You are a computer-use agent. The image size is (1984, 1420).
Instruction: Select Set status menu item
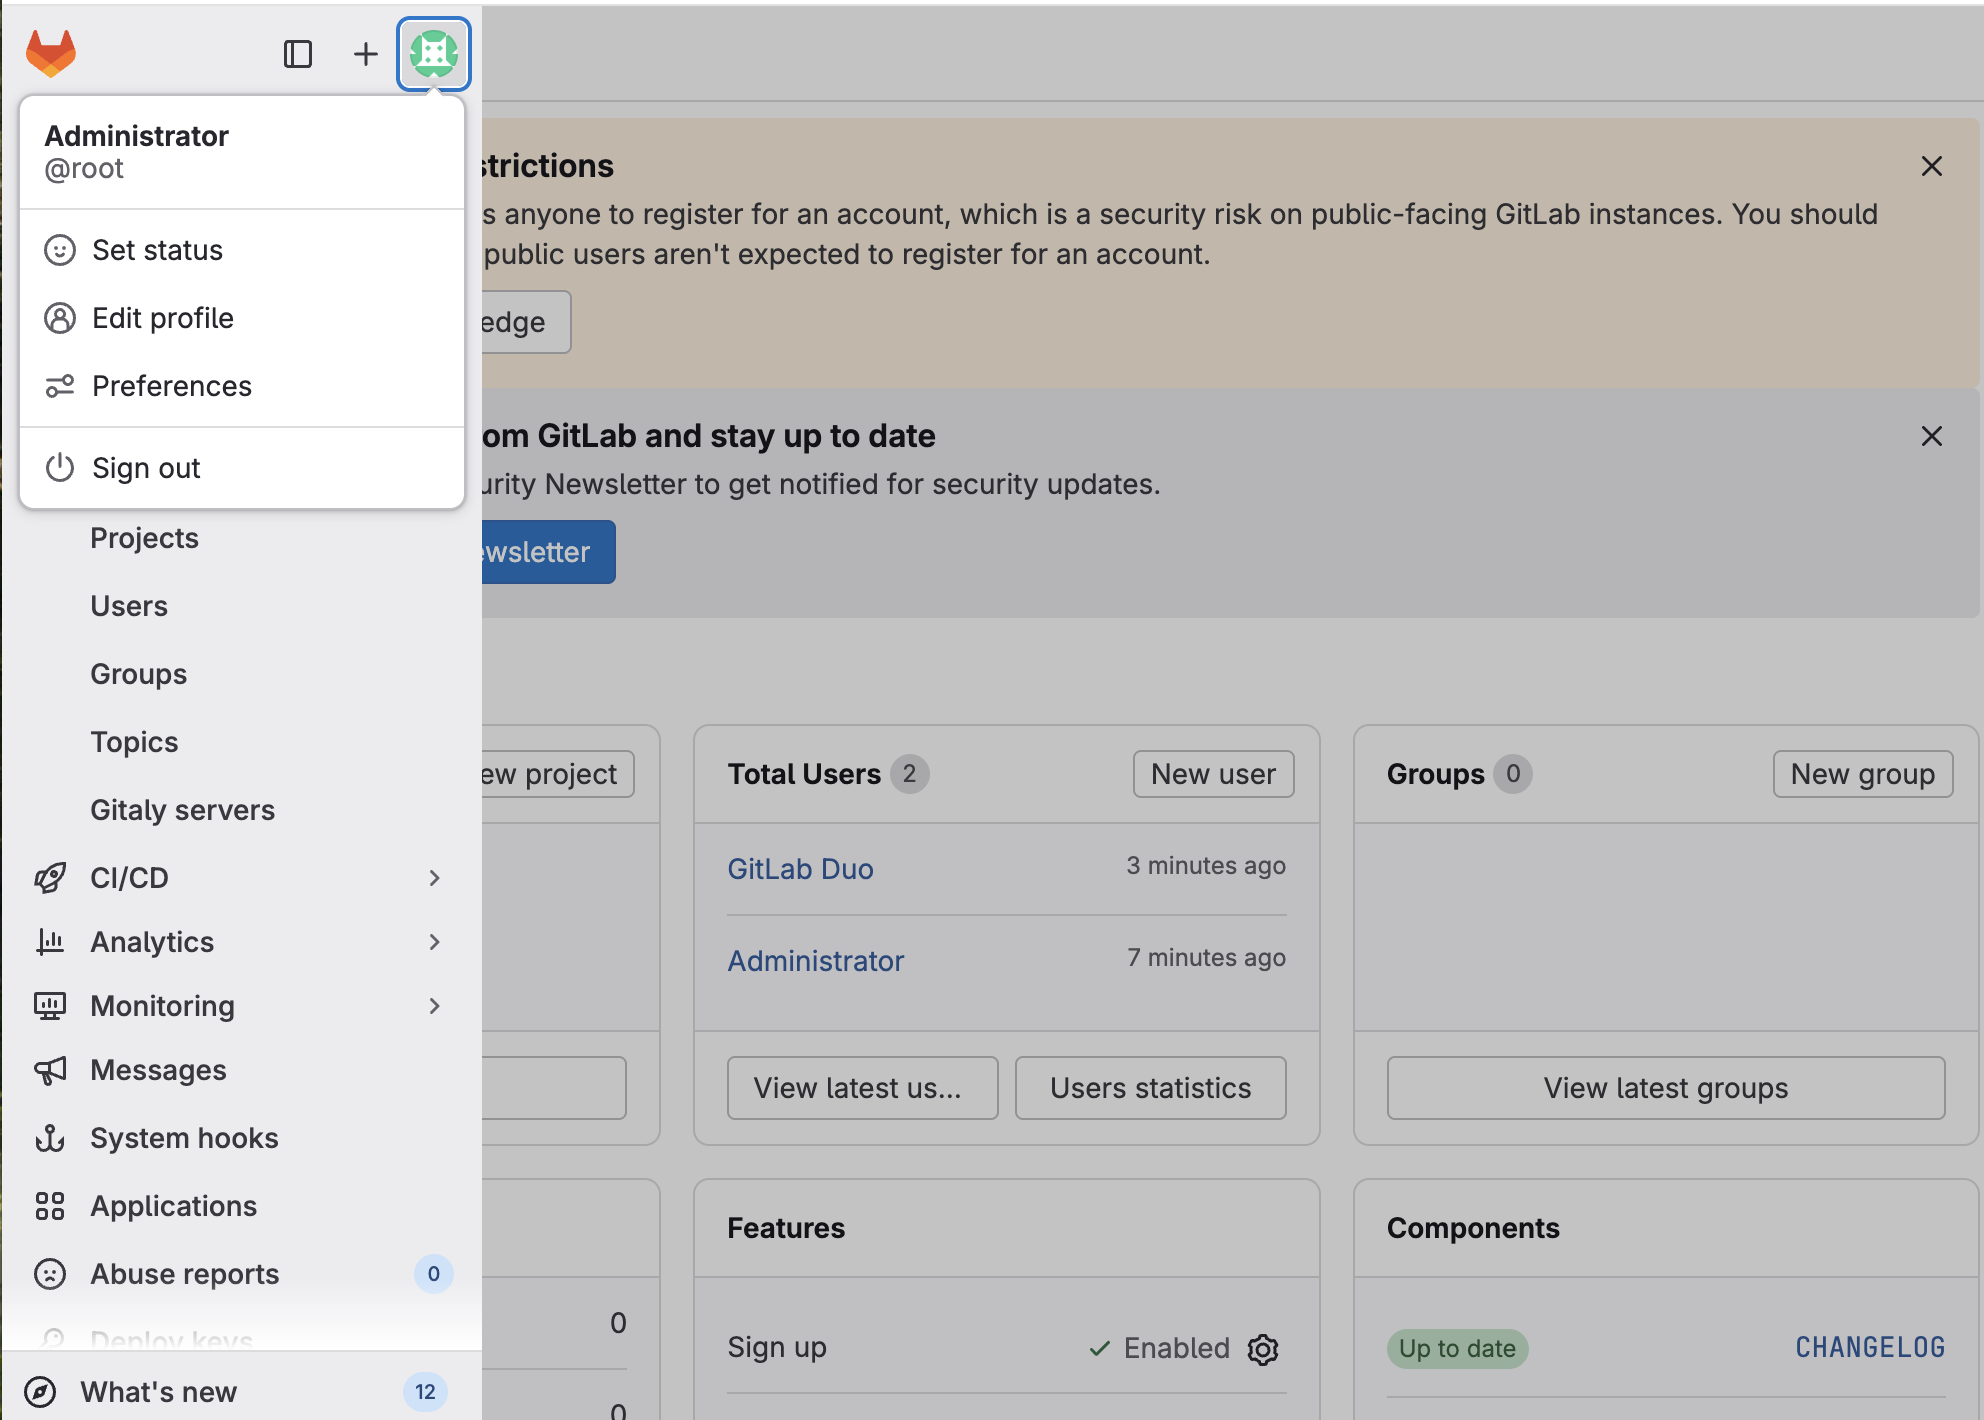pos(242,250)
